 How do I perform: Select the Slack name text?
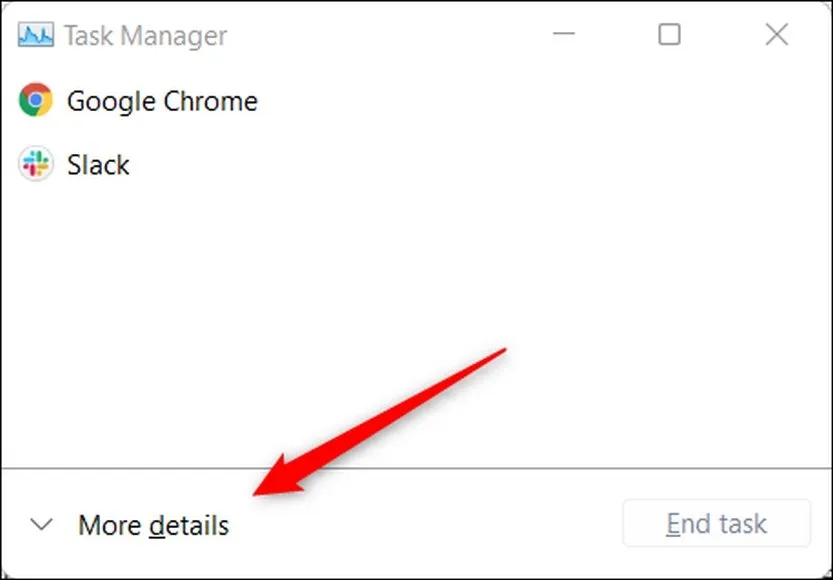pos(98,165)
